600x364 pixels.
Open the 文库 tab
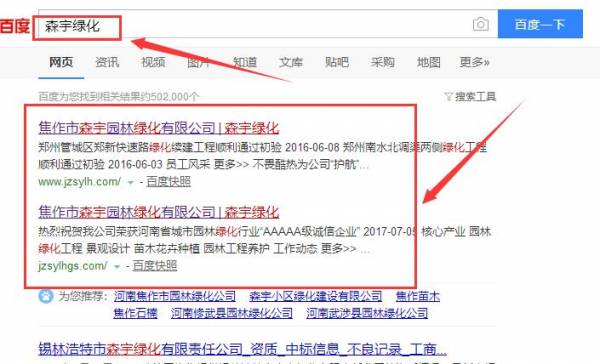coord(291,62)
